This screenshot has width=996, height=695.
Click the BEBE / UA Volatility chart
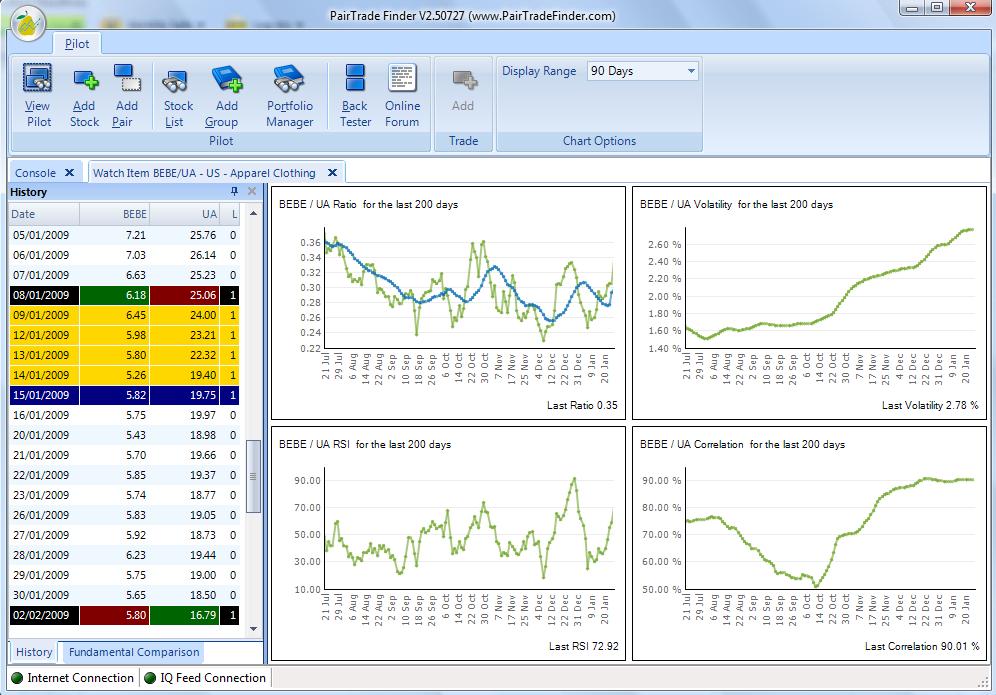809,303
